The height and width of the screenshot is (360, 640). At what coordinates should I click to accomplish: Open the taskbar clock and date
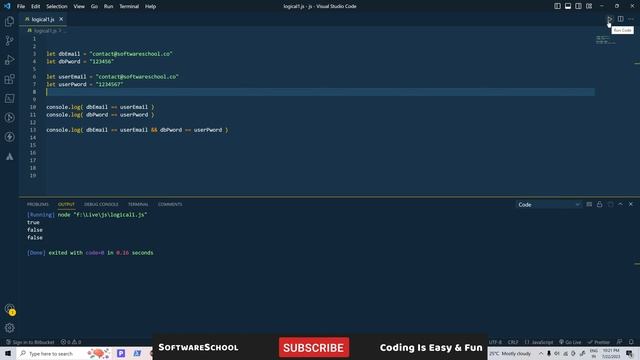611,353
